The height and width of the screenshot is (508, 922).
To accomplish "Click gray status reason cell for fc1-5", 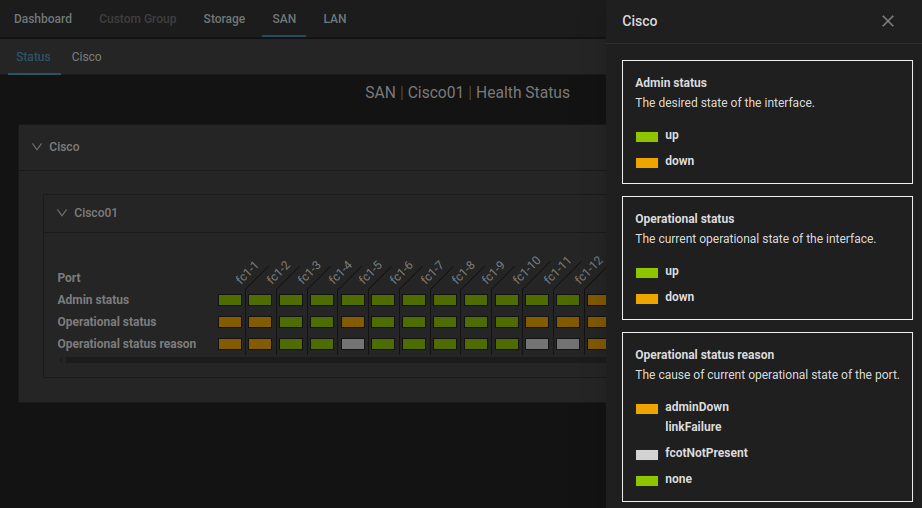I will [352, 344].
